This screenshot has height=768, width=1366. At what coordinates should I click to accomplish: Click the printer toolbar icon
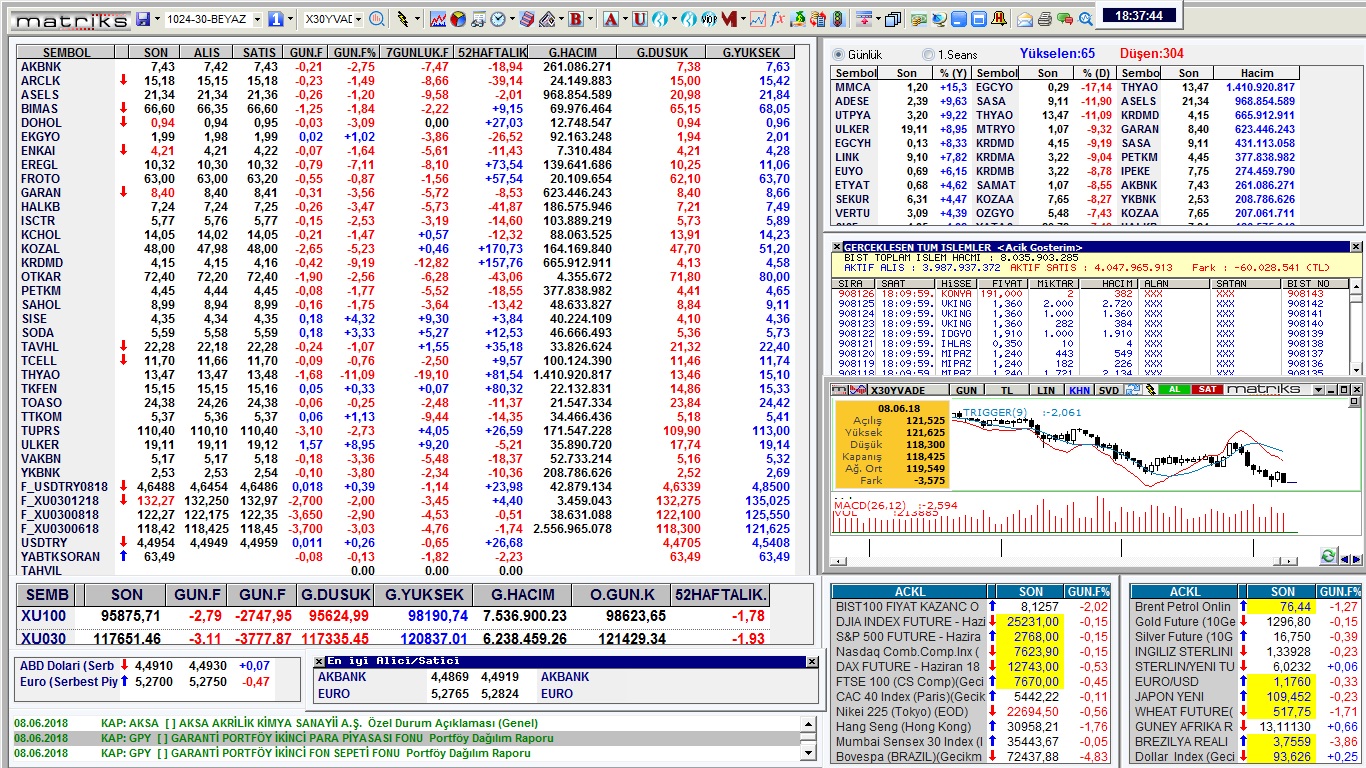[1045, 19]
